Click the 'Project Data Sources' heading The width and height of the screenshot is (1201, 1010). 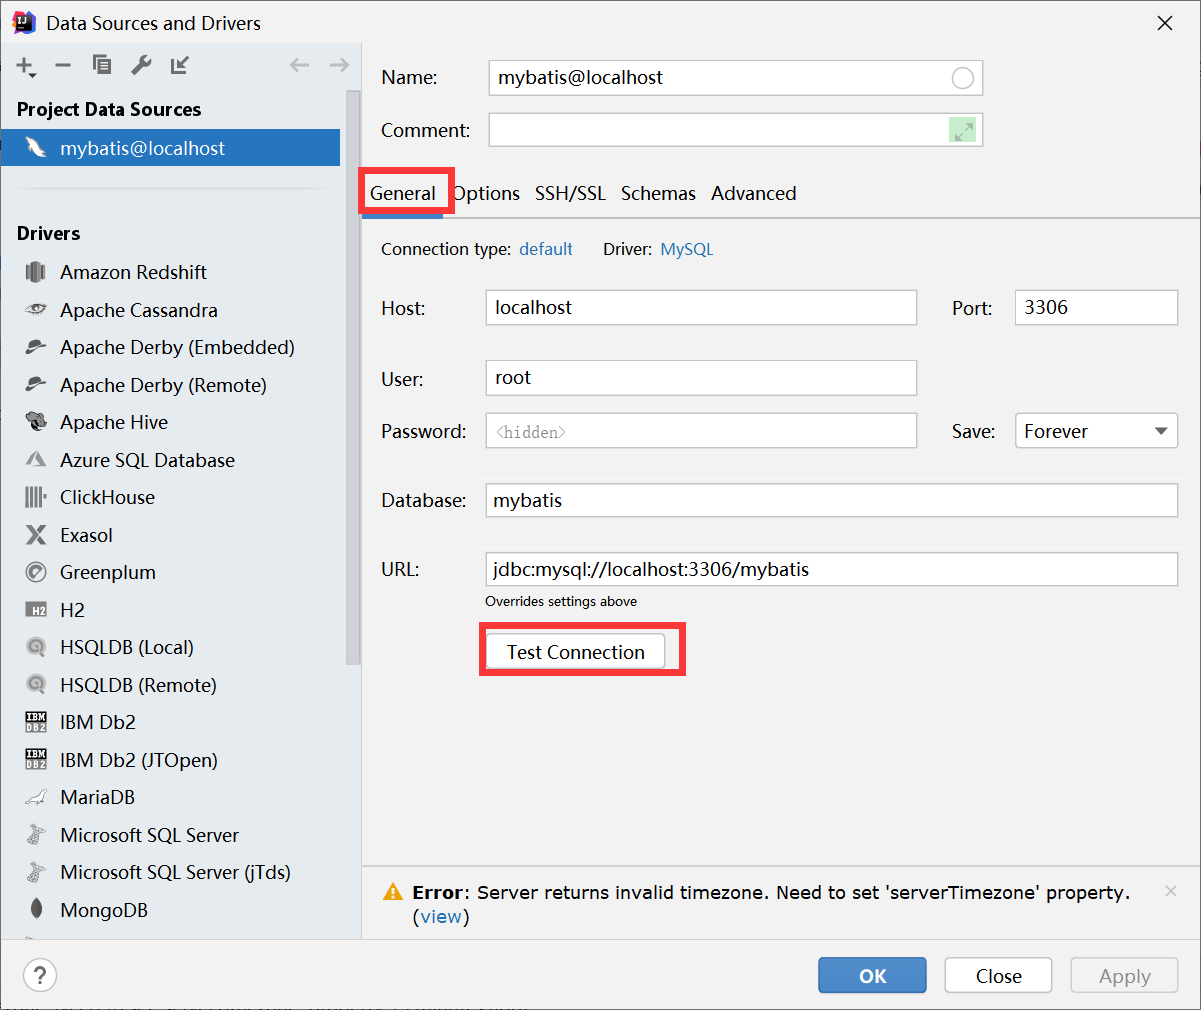tap(109, 109)
